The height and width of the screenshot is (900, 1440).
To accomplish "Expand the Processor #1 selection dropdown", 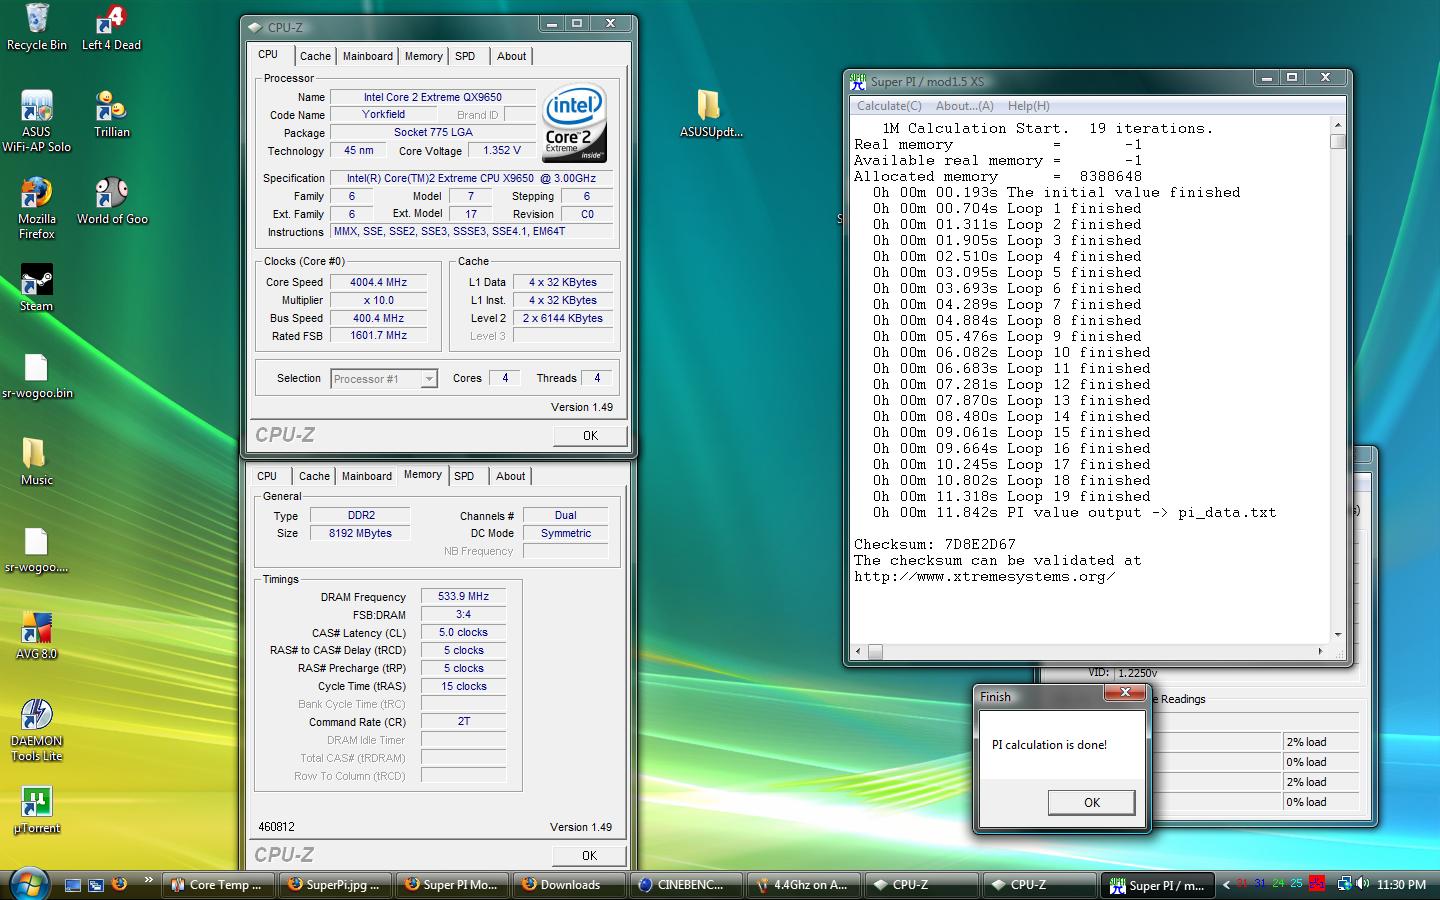I will coord(428,379).
